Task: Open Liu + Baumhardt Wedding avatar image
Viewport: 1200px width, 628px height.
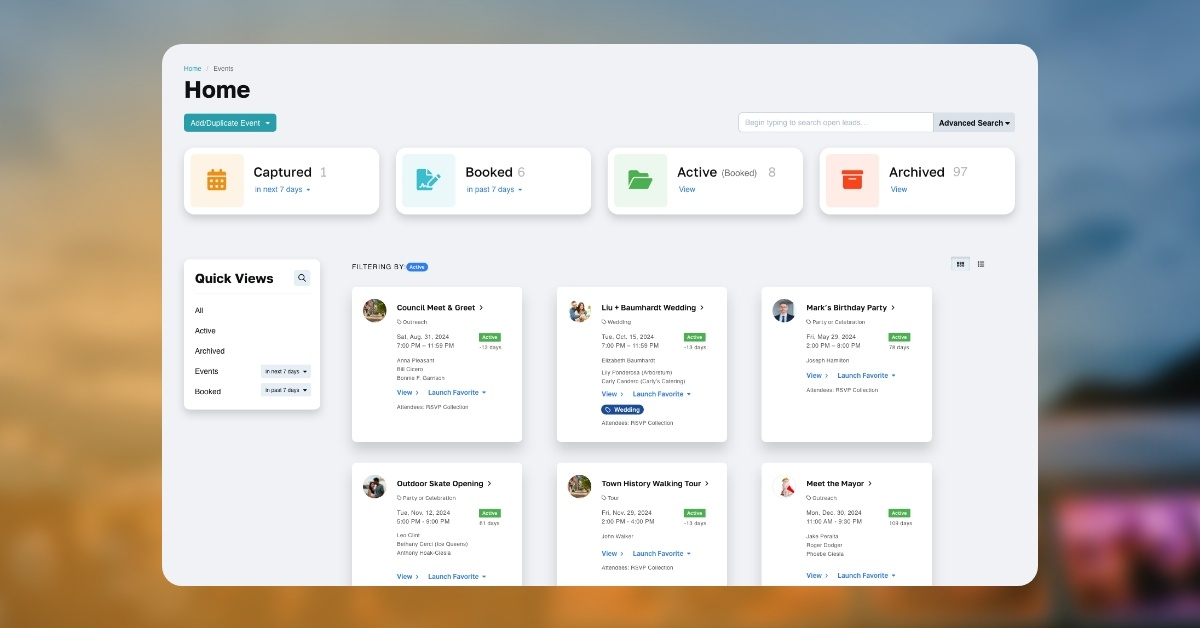Action: [580, 310]
